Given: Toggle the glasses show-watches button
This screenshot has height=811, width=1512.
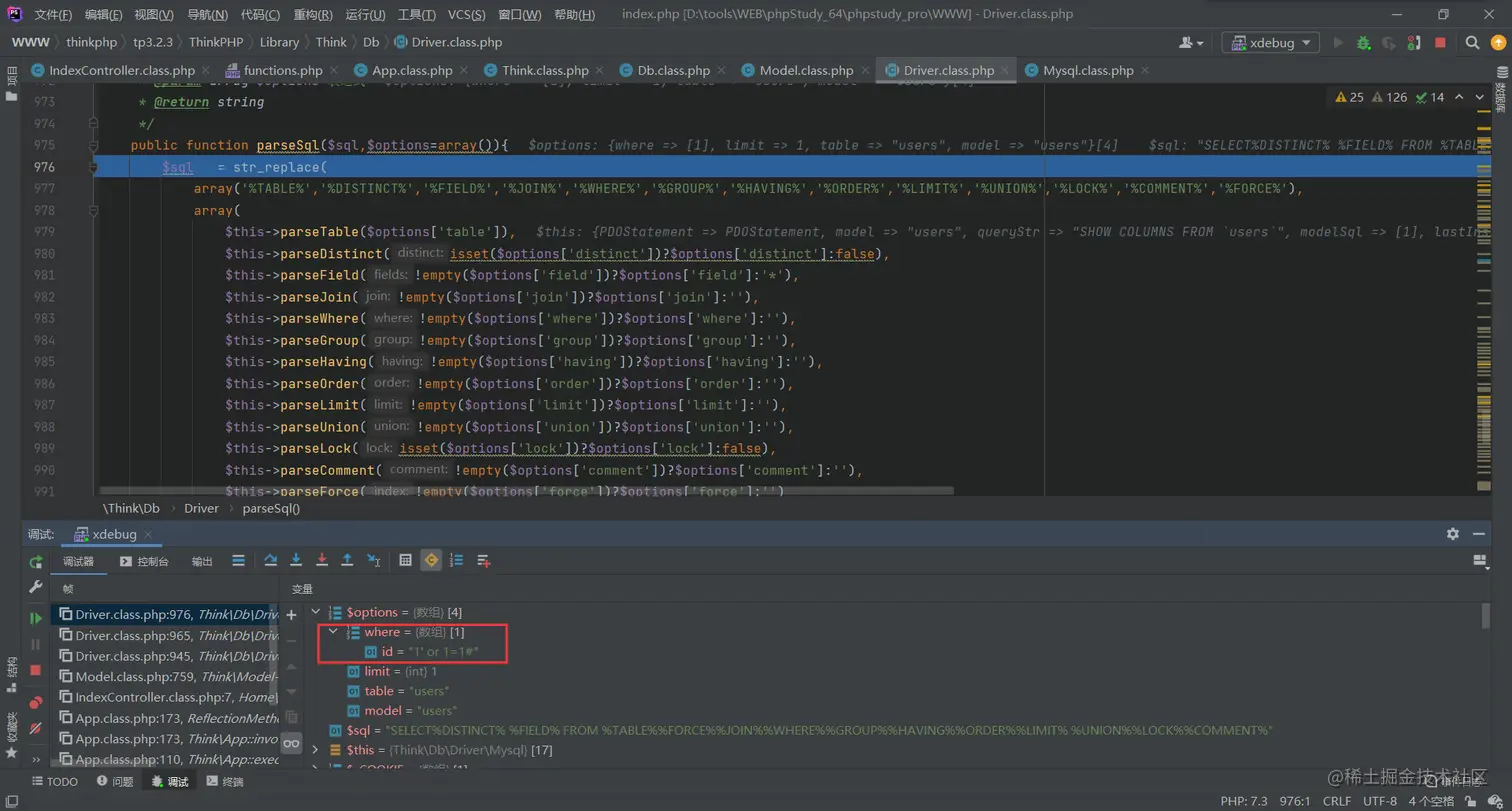Looking at the screenshot, I should (x=291, y=743).
